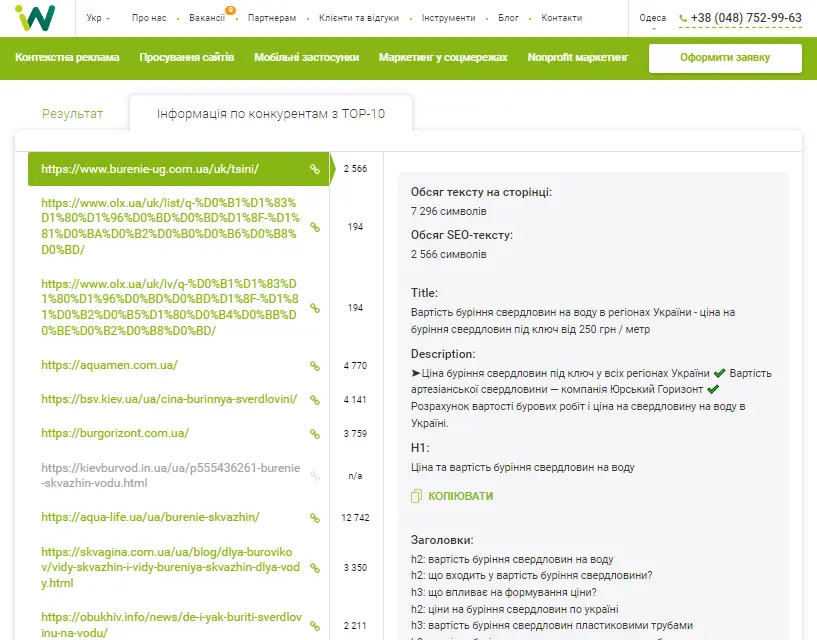Viewport: 817px width, 640px height.
Task: Select Інформація по конкурентам з TOP-10 tab
Action: point(271,114)
